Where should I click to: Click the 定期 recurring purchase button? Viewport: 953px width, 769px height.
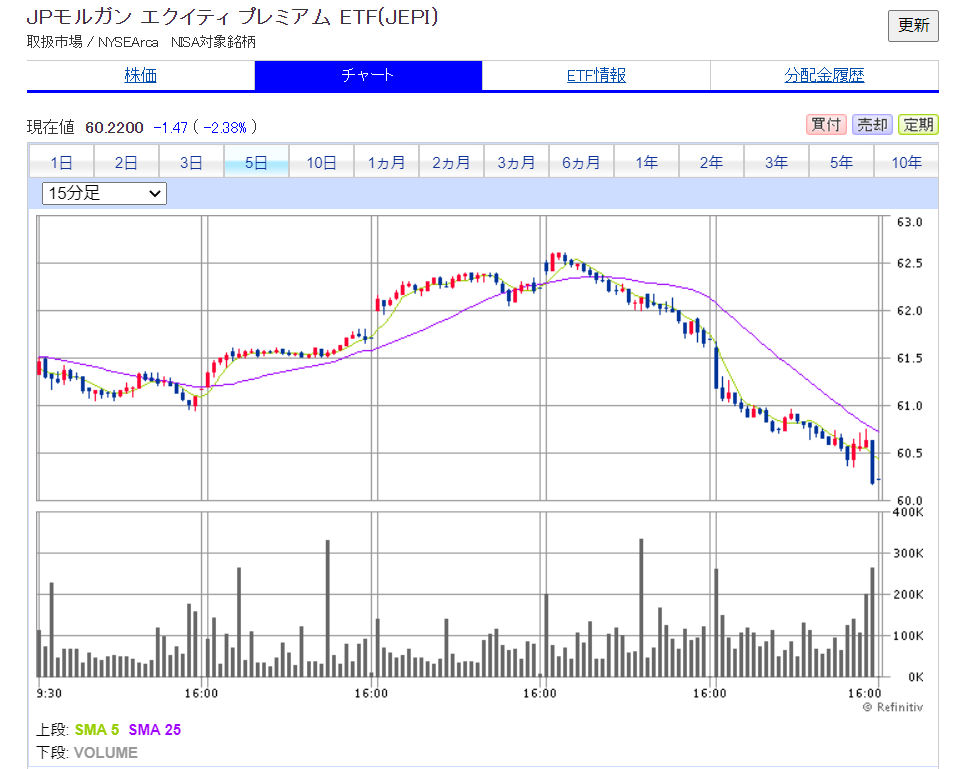tap(918, 125)
